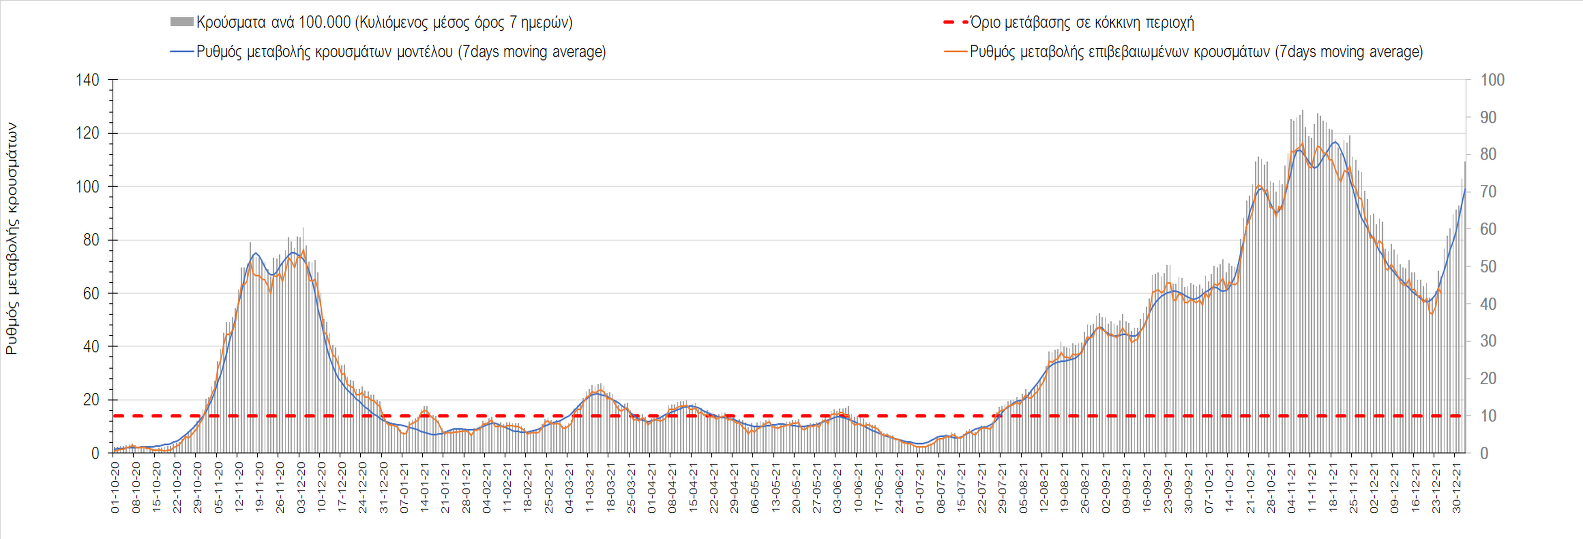Image resolution: width=1583 pixels, height=539 pixels.
Task: Click the 60 tick on left axis
Action: (x=92, y=293)
